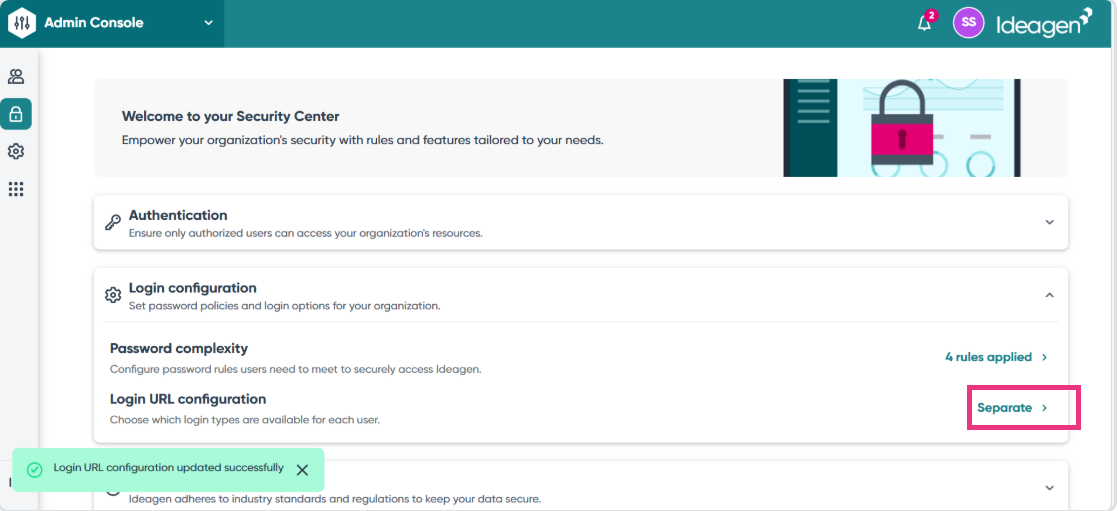
Task: Open the 4 rules applied link
Action: (x=996, y=356)
